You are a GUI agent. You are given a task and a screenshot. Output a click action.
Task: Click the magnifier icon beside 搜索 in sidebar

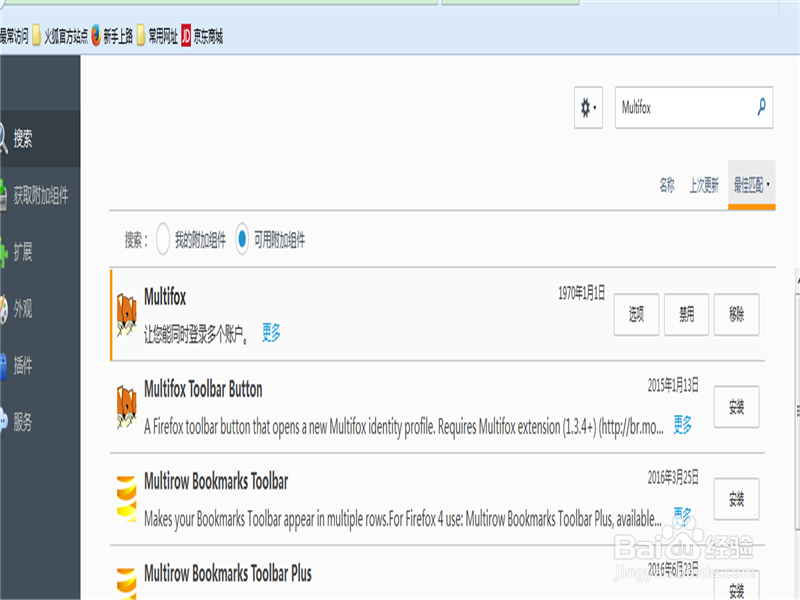point(4,138)
